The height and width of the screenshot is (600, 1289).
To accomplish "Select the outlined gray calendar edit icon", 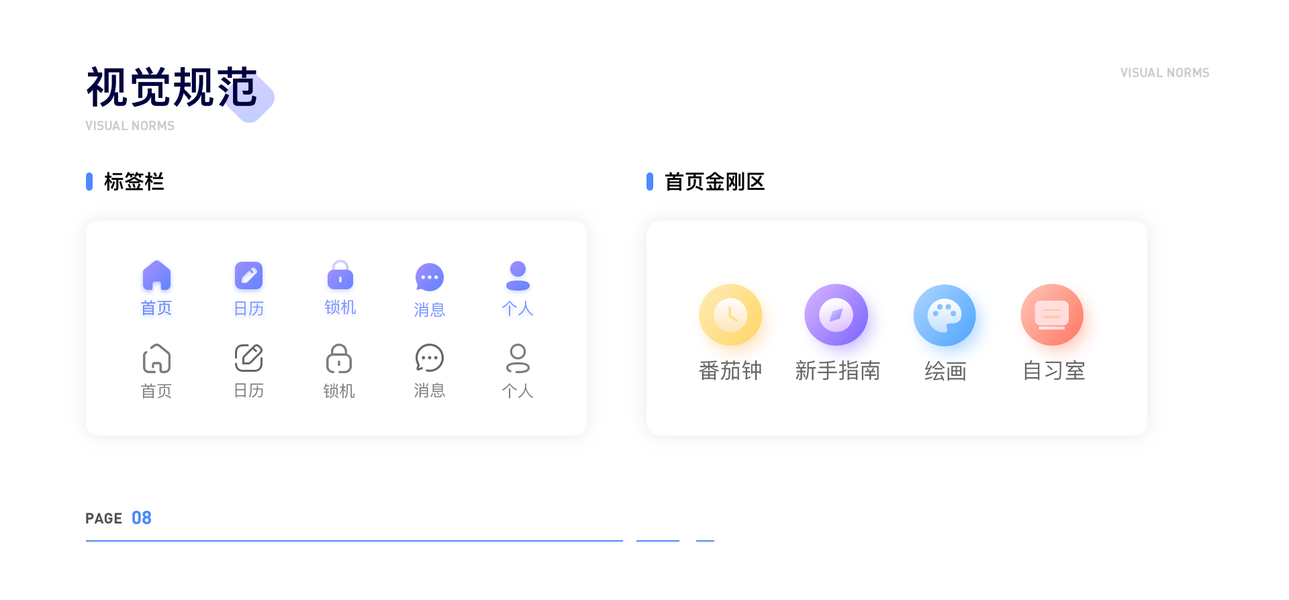I will click(248, 358).
